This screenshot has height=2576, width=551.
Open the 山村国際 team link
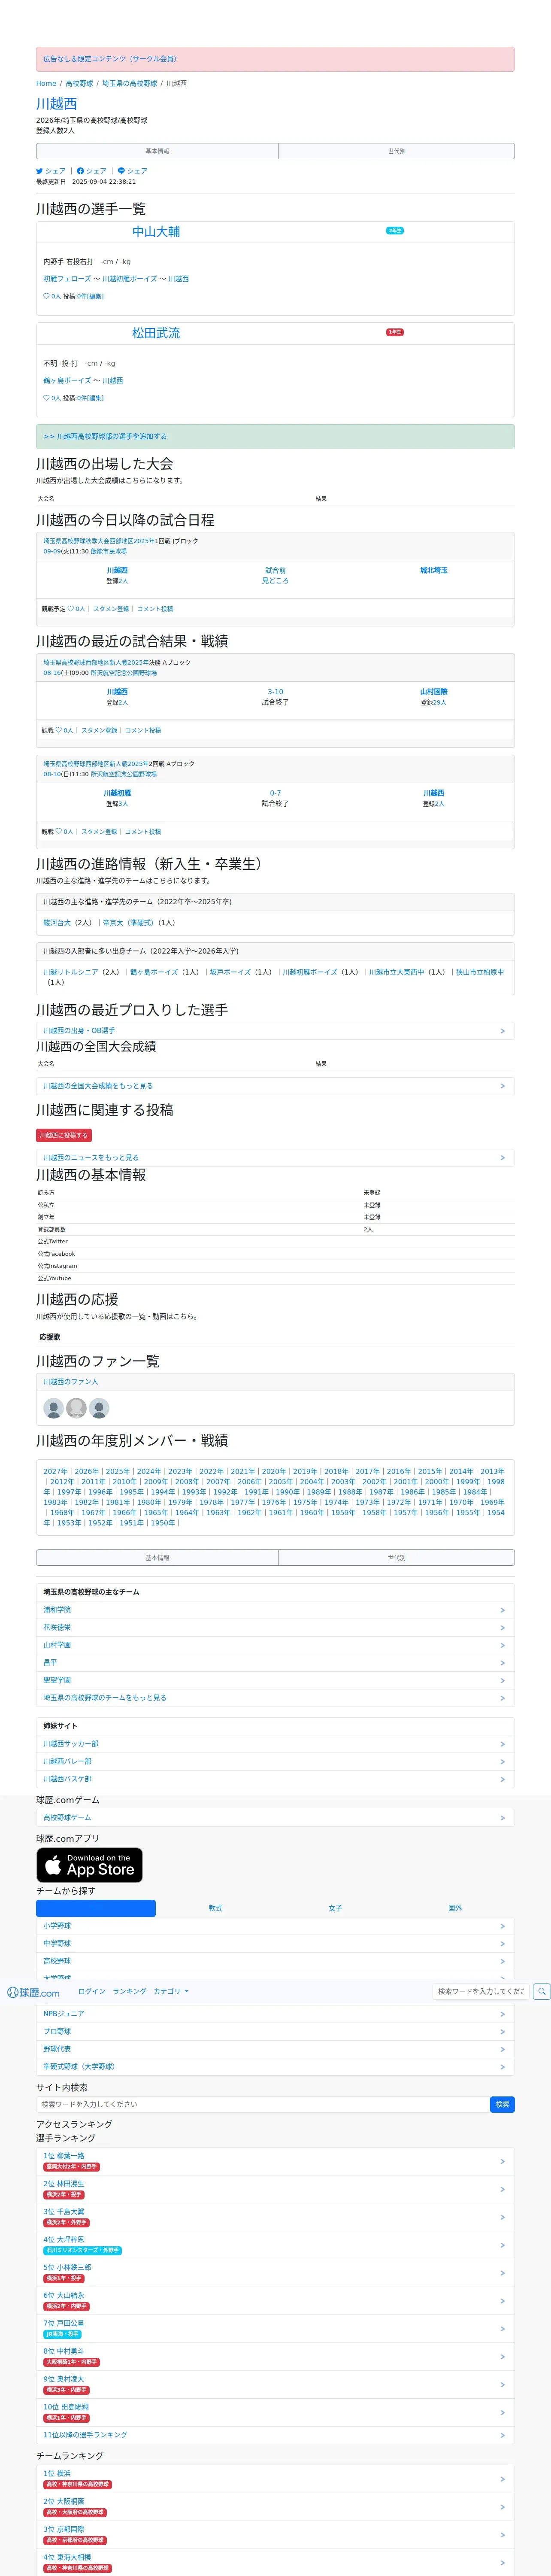[x=434, y=692]
